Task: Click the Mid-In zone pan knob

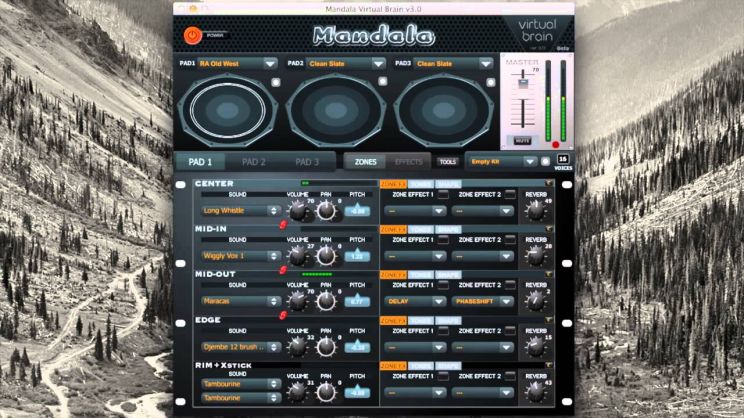Action: coord(327,256)
